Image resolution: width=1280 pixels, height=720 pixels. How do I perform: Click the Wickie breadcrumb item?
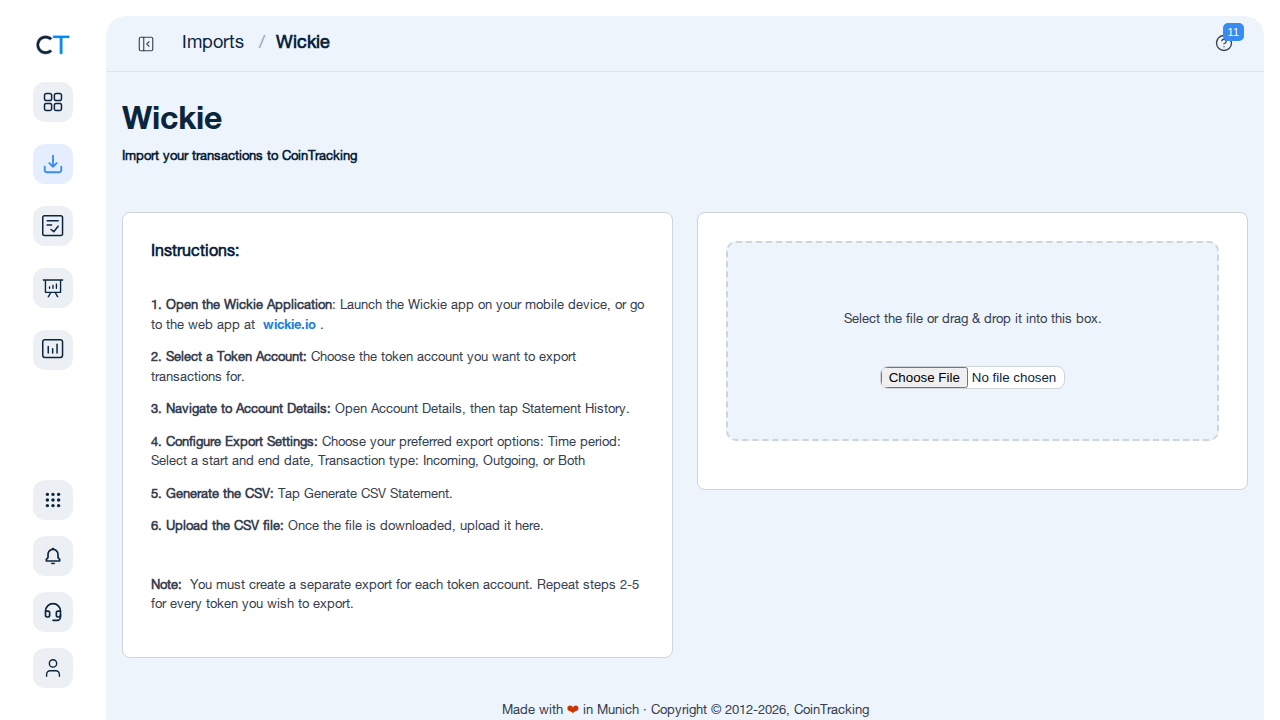[x=303, y=42]
